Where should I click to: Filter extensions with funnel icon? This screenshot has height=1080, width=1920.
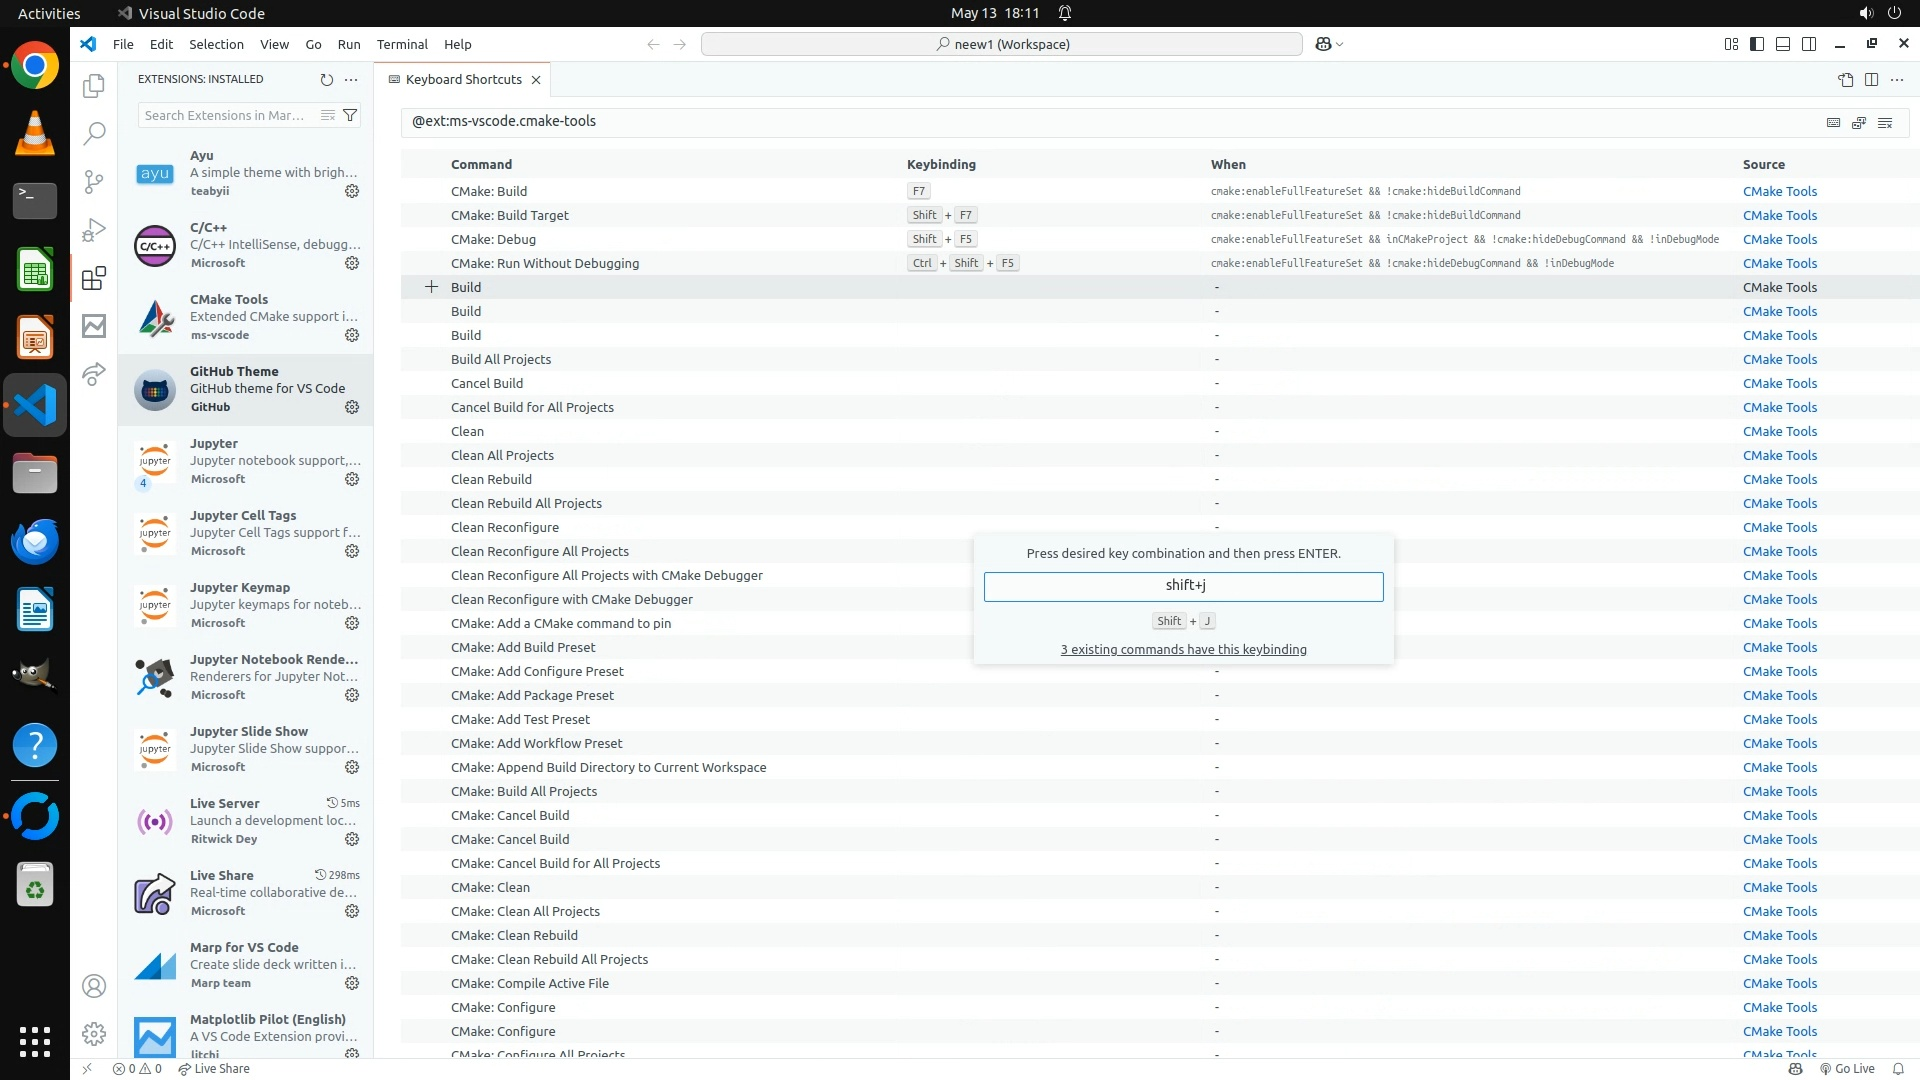(x=350, y=115)
